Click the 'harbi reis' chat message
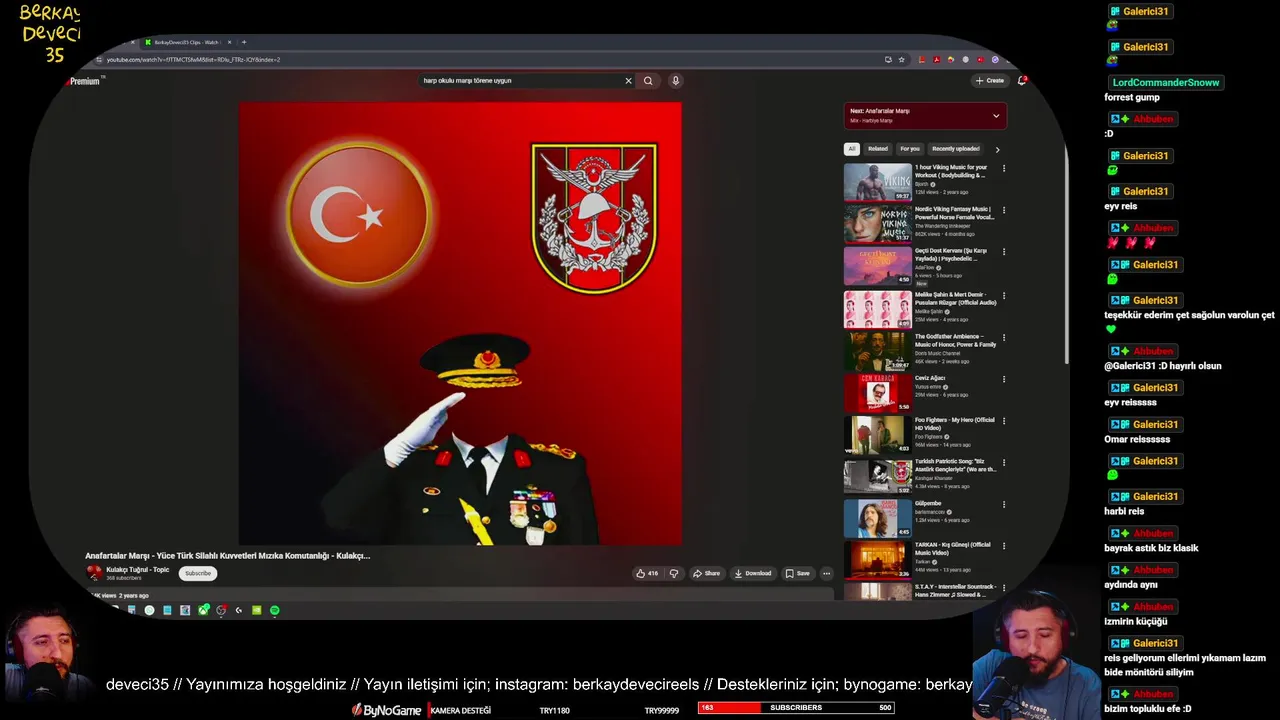Image resolution: width=1280 pixels, height=720 pixels. click(1124, 512)
